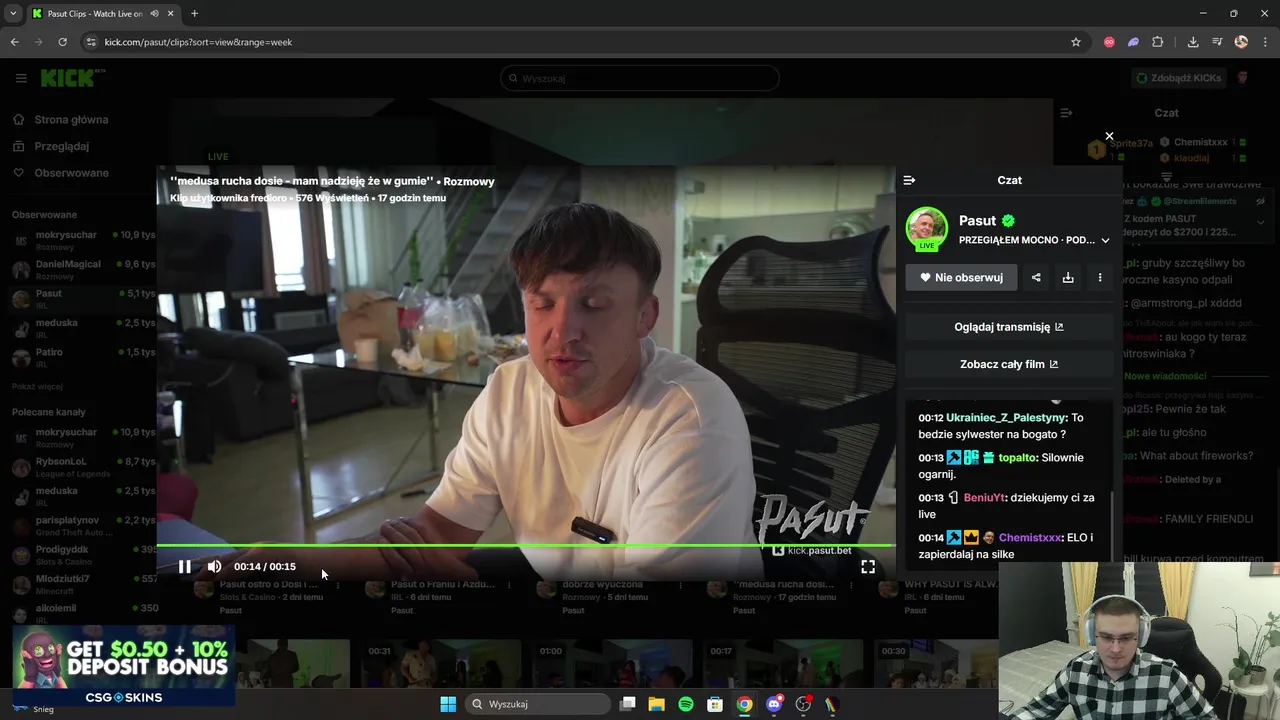Screen dimensions: 1280x720
Task: Open RybsonLoL recommended channel
Action: tap(82, 467)
